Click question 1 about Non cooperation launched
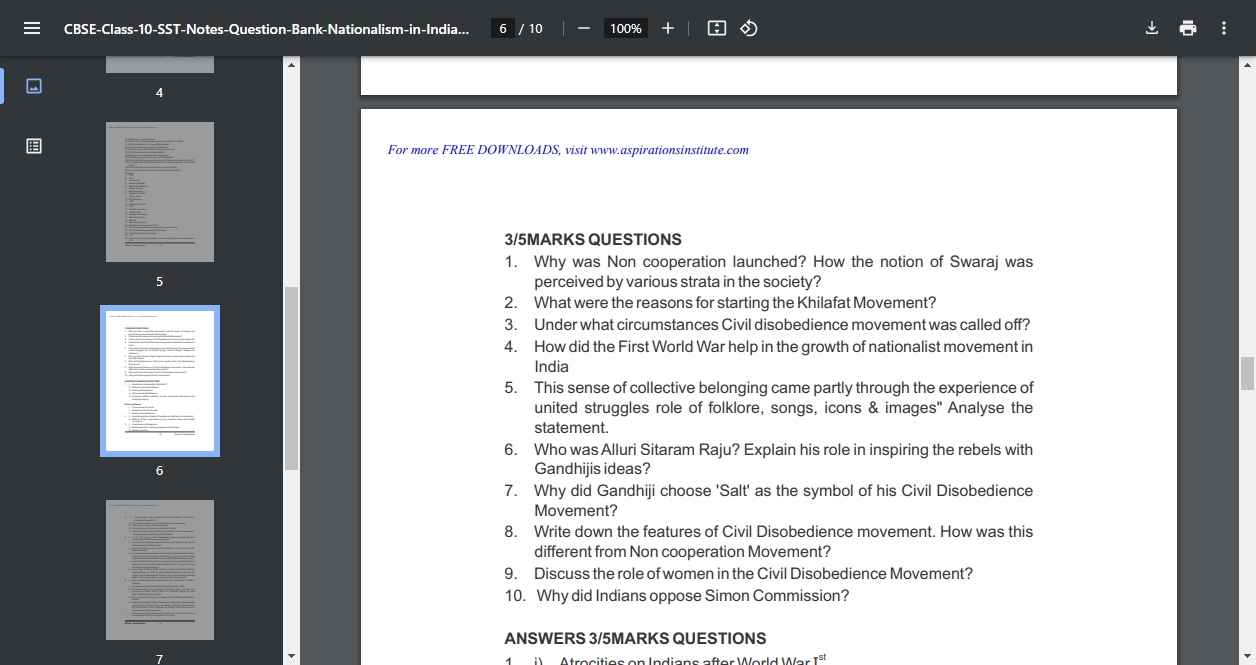 769,272
